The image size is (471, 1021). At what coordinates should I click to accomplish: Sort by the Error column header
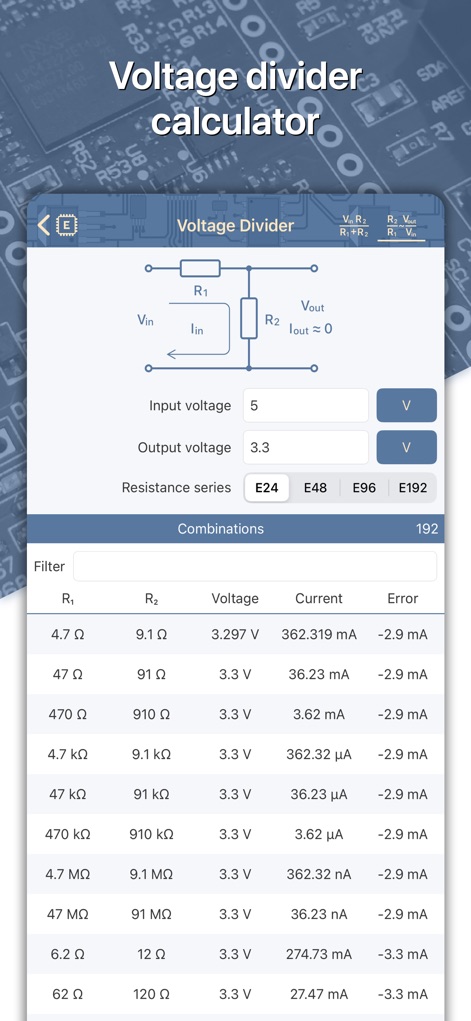coord(403,599)
